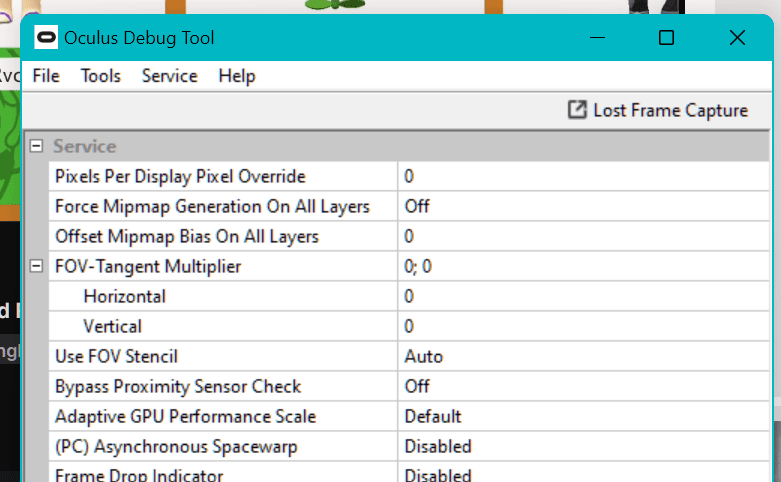Select the Frame Drop Indicator label
Image resolution: width=781 pixels, height=482 pixels.
tap(139, 475)
